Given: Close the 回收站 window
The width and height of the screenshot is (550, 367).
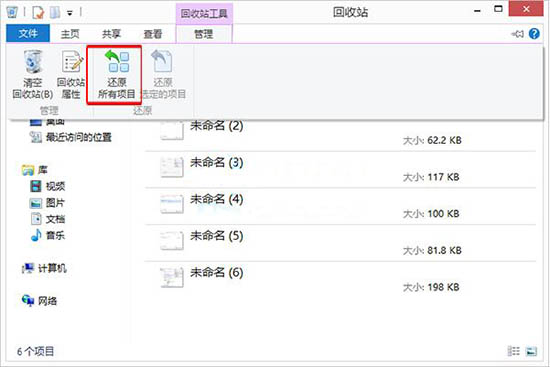Looking at the screenshot, I should (x=526, y=9).
